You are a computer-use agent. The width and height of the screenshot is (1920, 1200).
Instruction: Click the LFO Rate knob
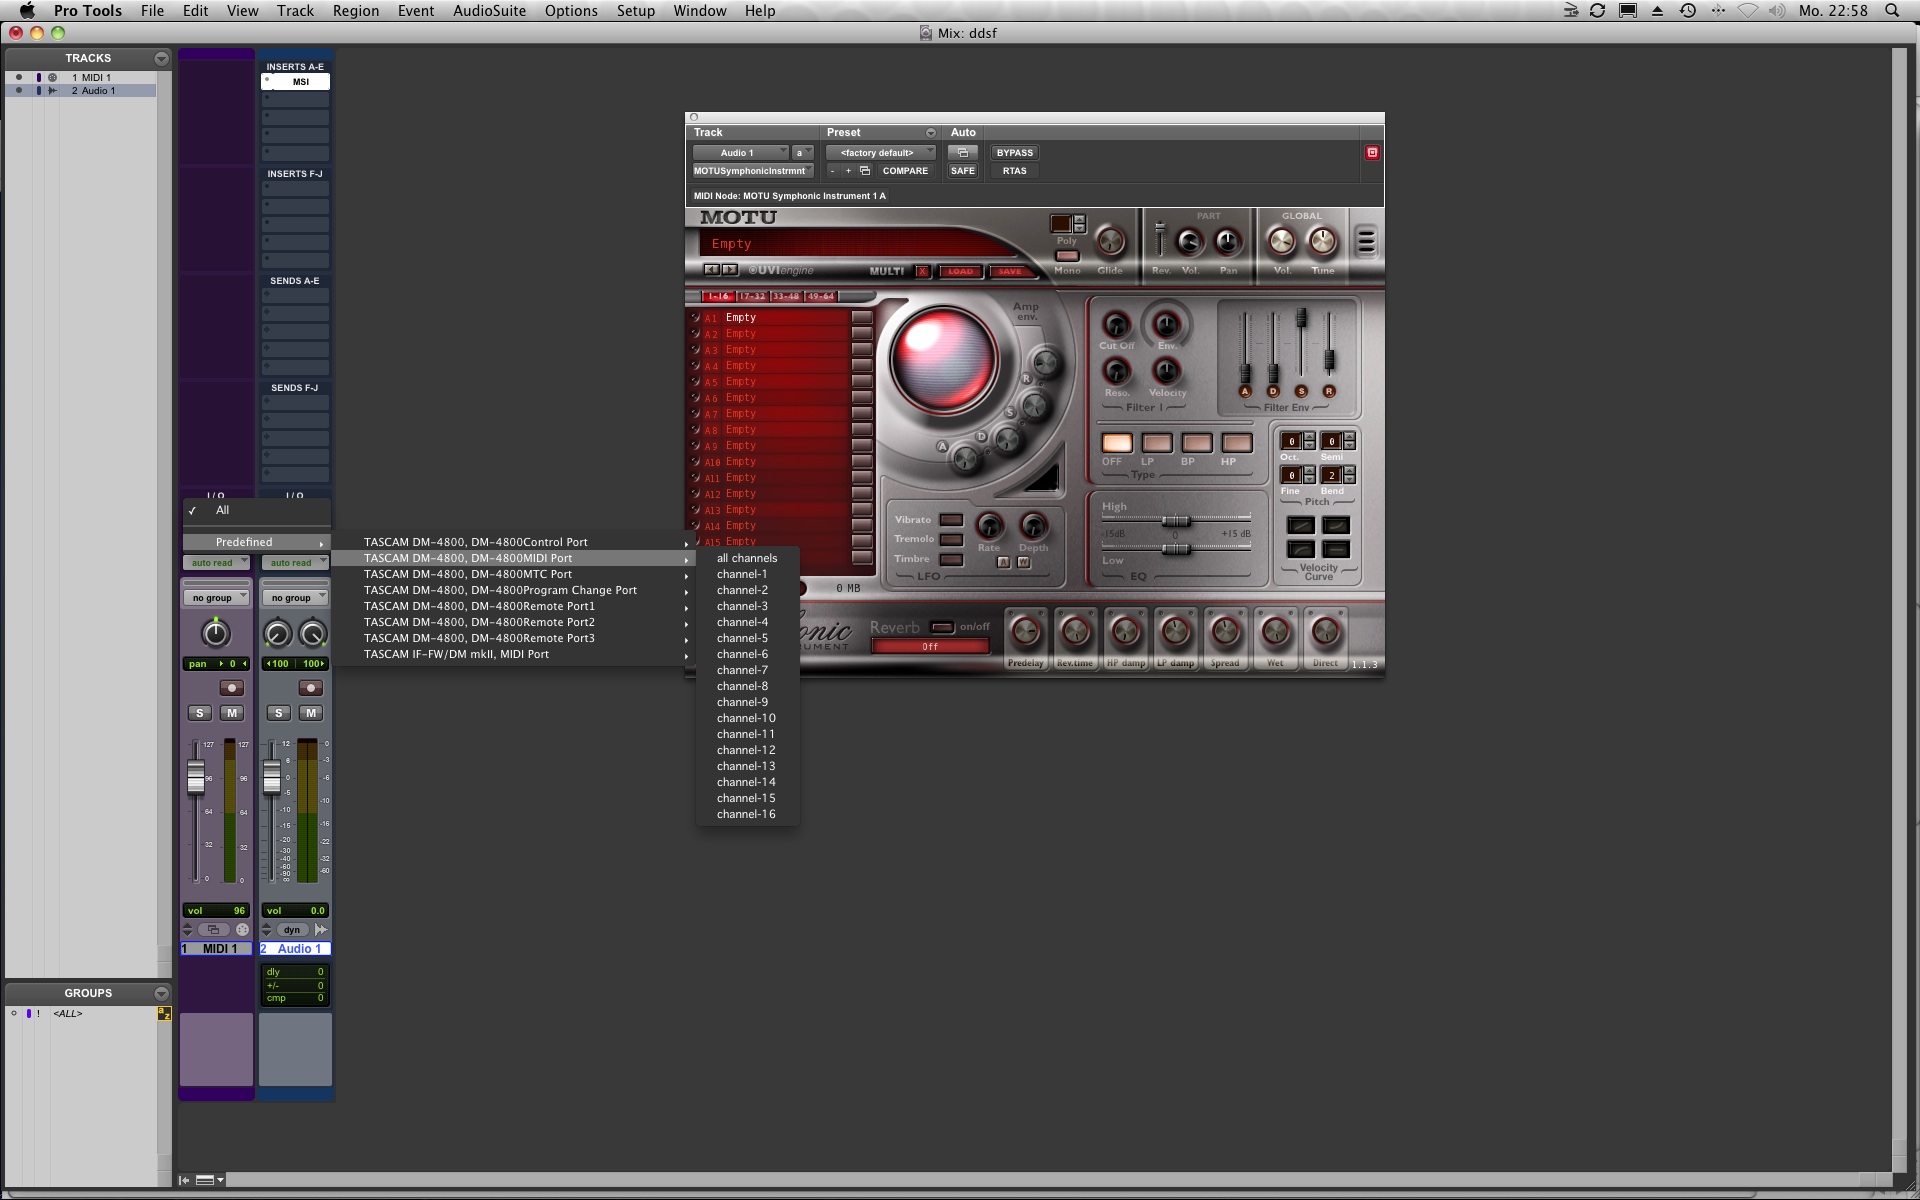coord(989,526)
